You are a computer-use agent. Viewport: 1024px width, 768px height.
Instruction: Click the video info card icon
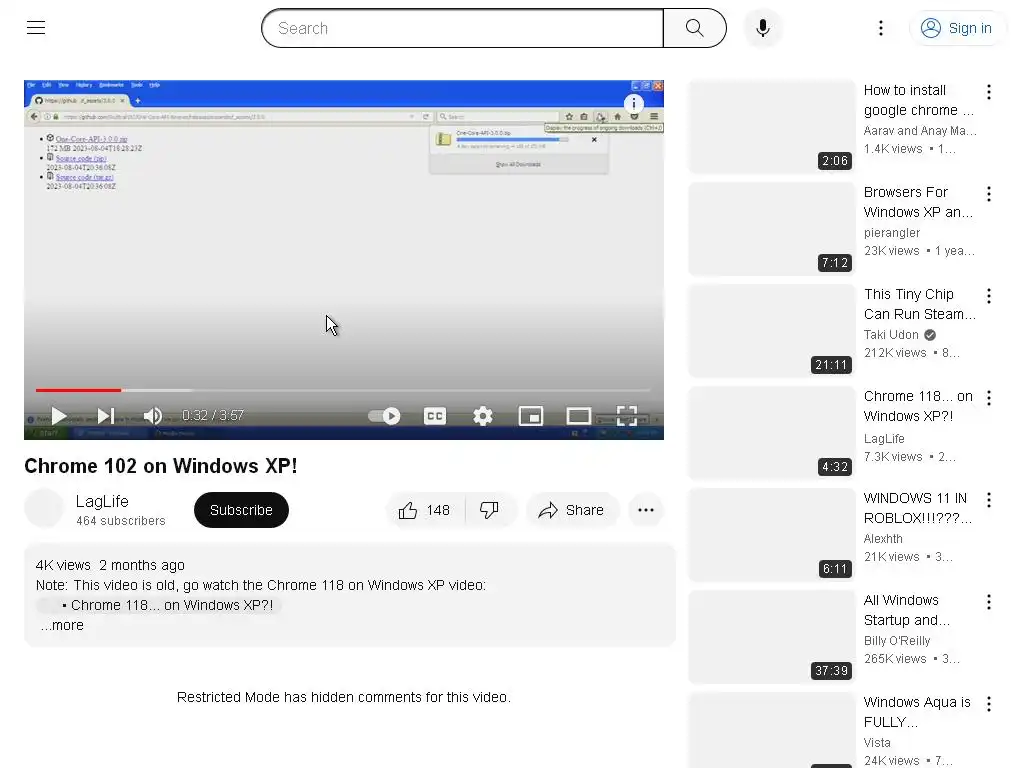[633, 103]
